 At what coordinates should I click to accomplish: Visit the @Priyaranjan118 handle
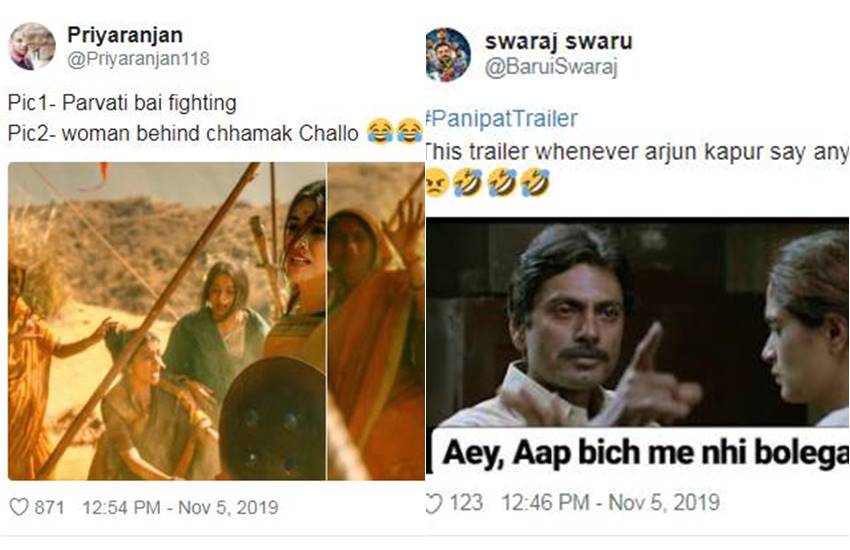pos(138,59)
